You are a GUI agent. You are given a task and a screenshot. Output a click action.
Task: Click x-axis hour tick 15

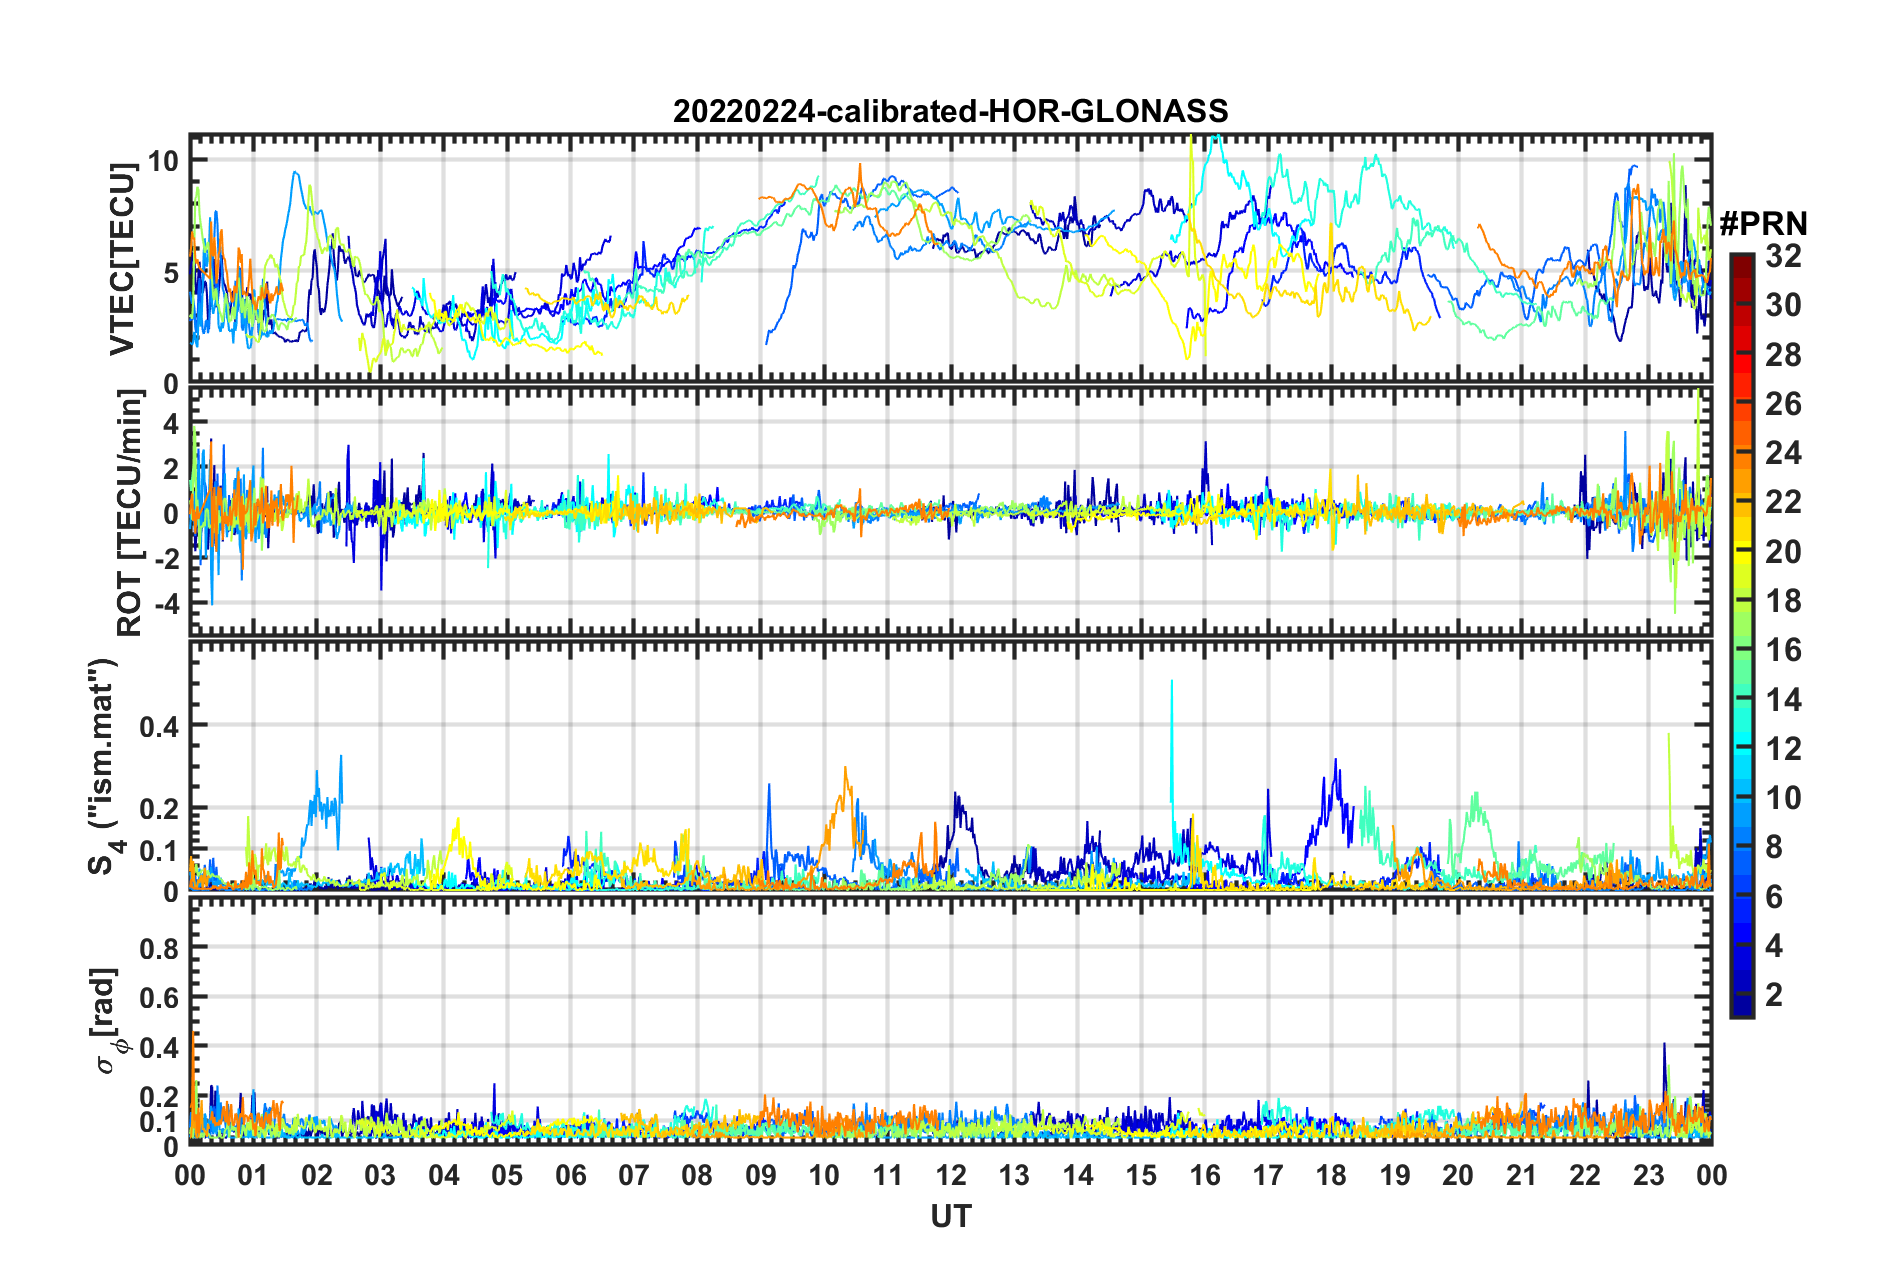click(x=1141, y=1175)
